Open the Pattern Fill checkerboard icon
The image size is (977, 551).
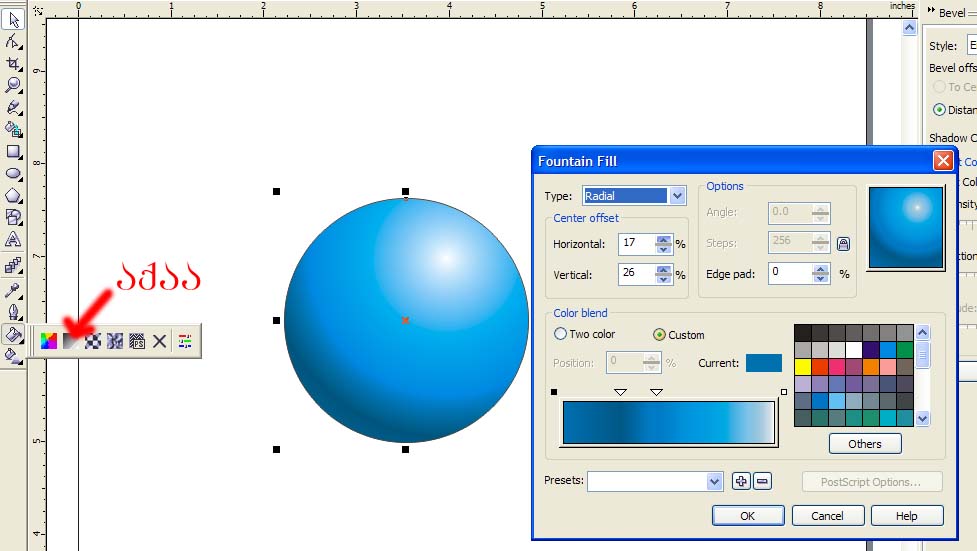93,341
